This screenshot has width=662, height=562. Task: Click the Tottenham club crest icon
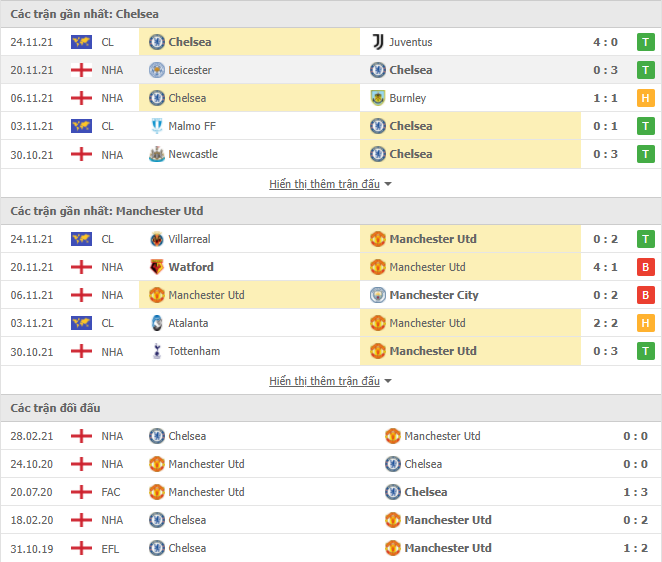pos(157,351)
